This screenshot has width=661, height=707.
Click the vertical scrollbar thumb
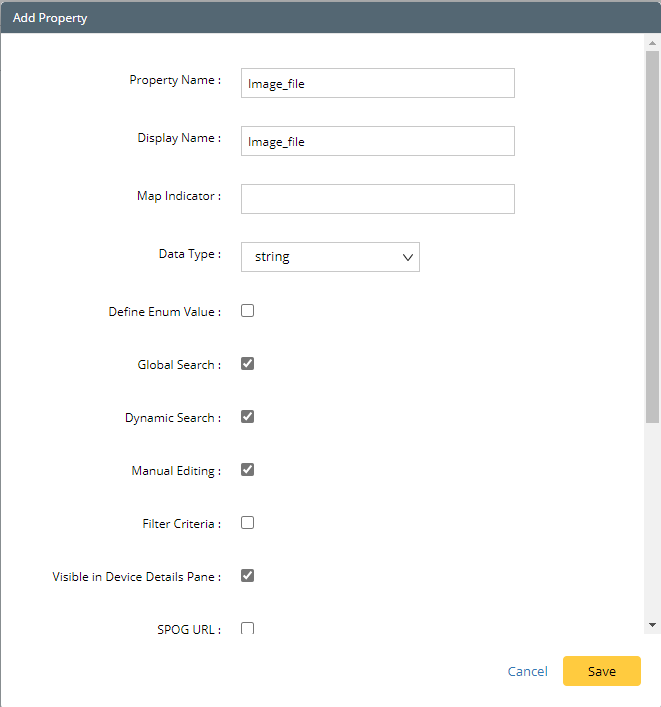tap(653, 235)
